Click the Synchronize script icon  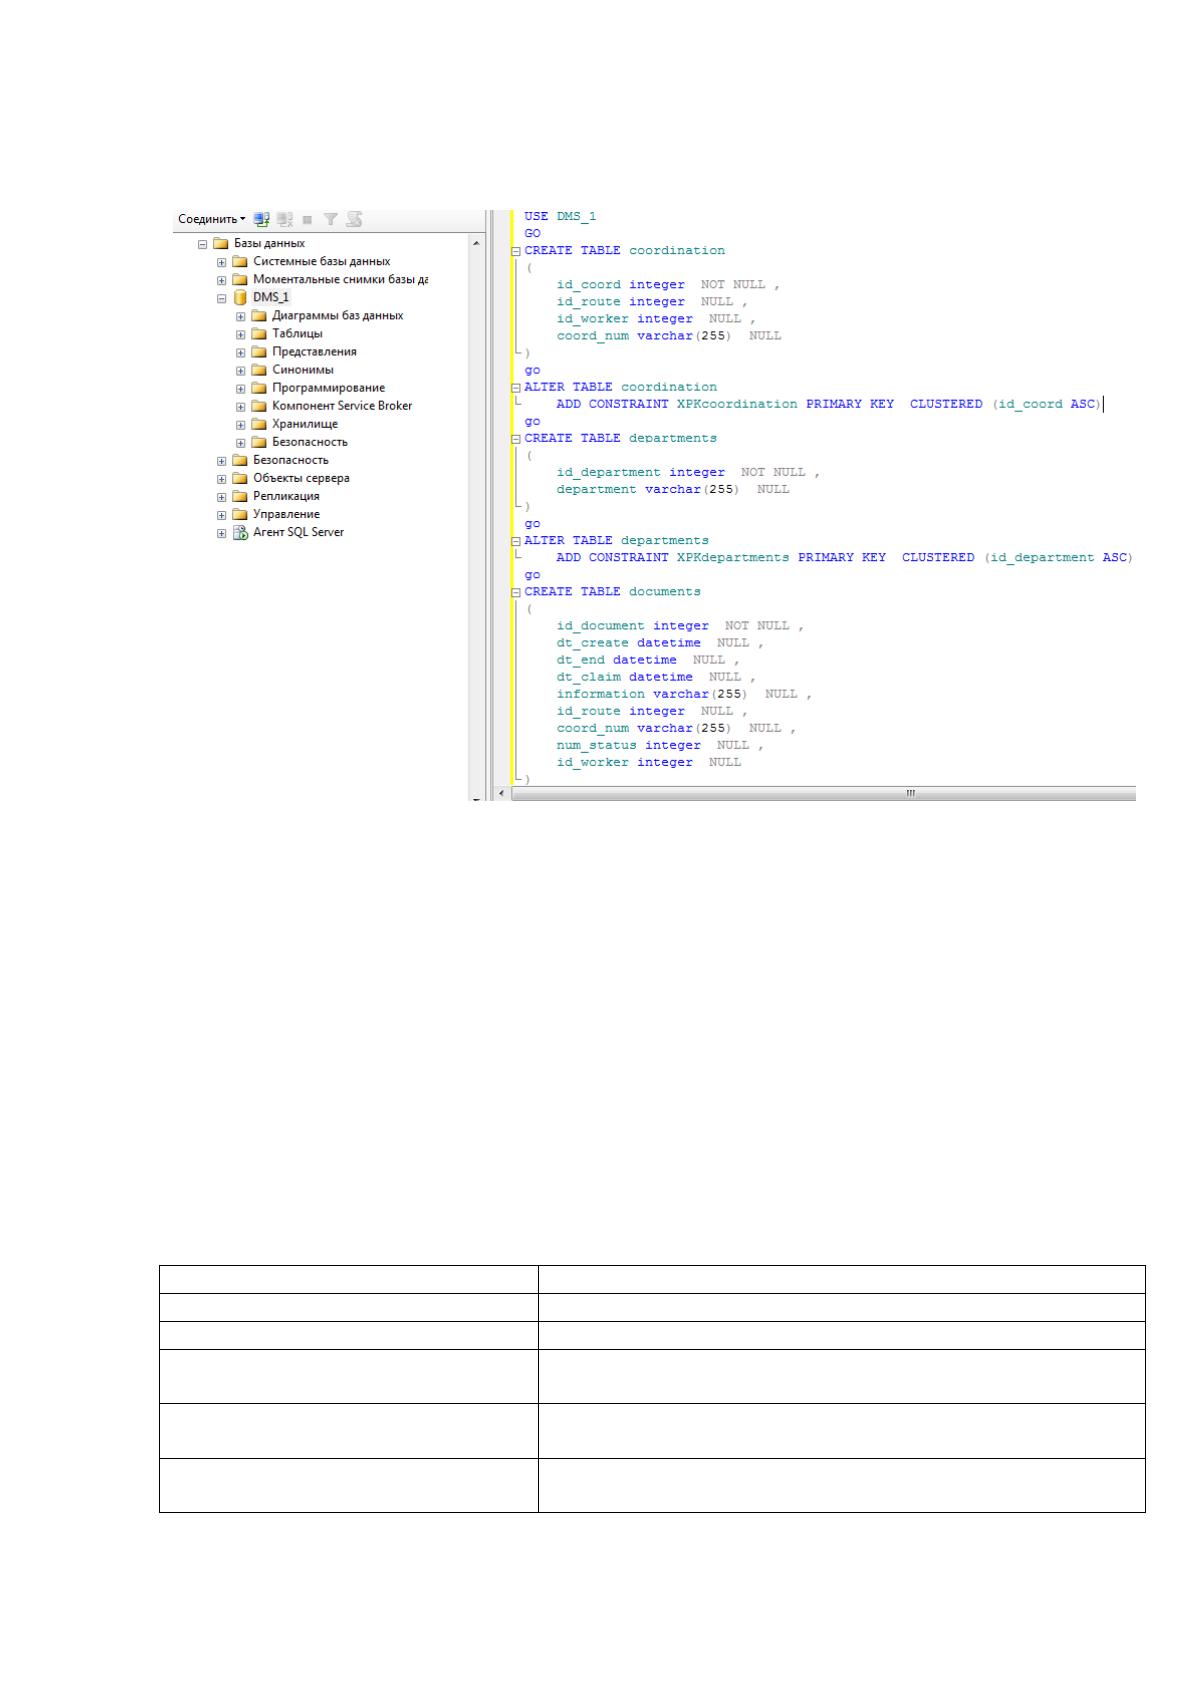[354, 218]
